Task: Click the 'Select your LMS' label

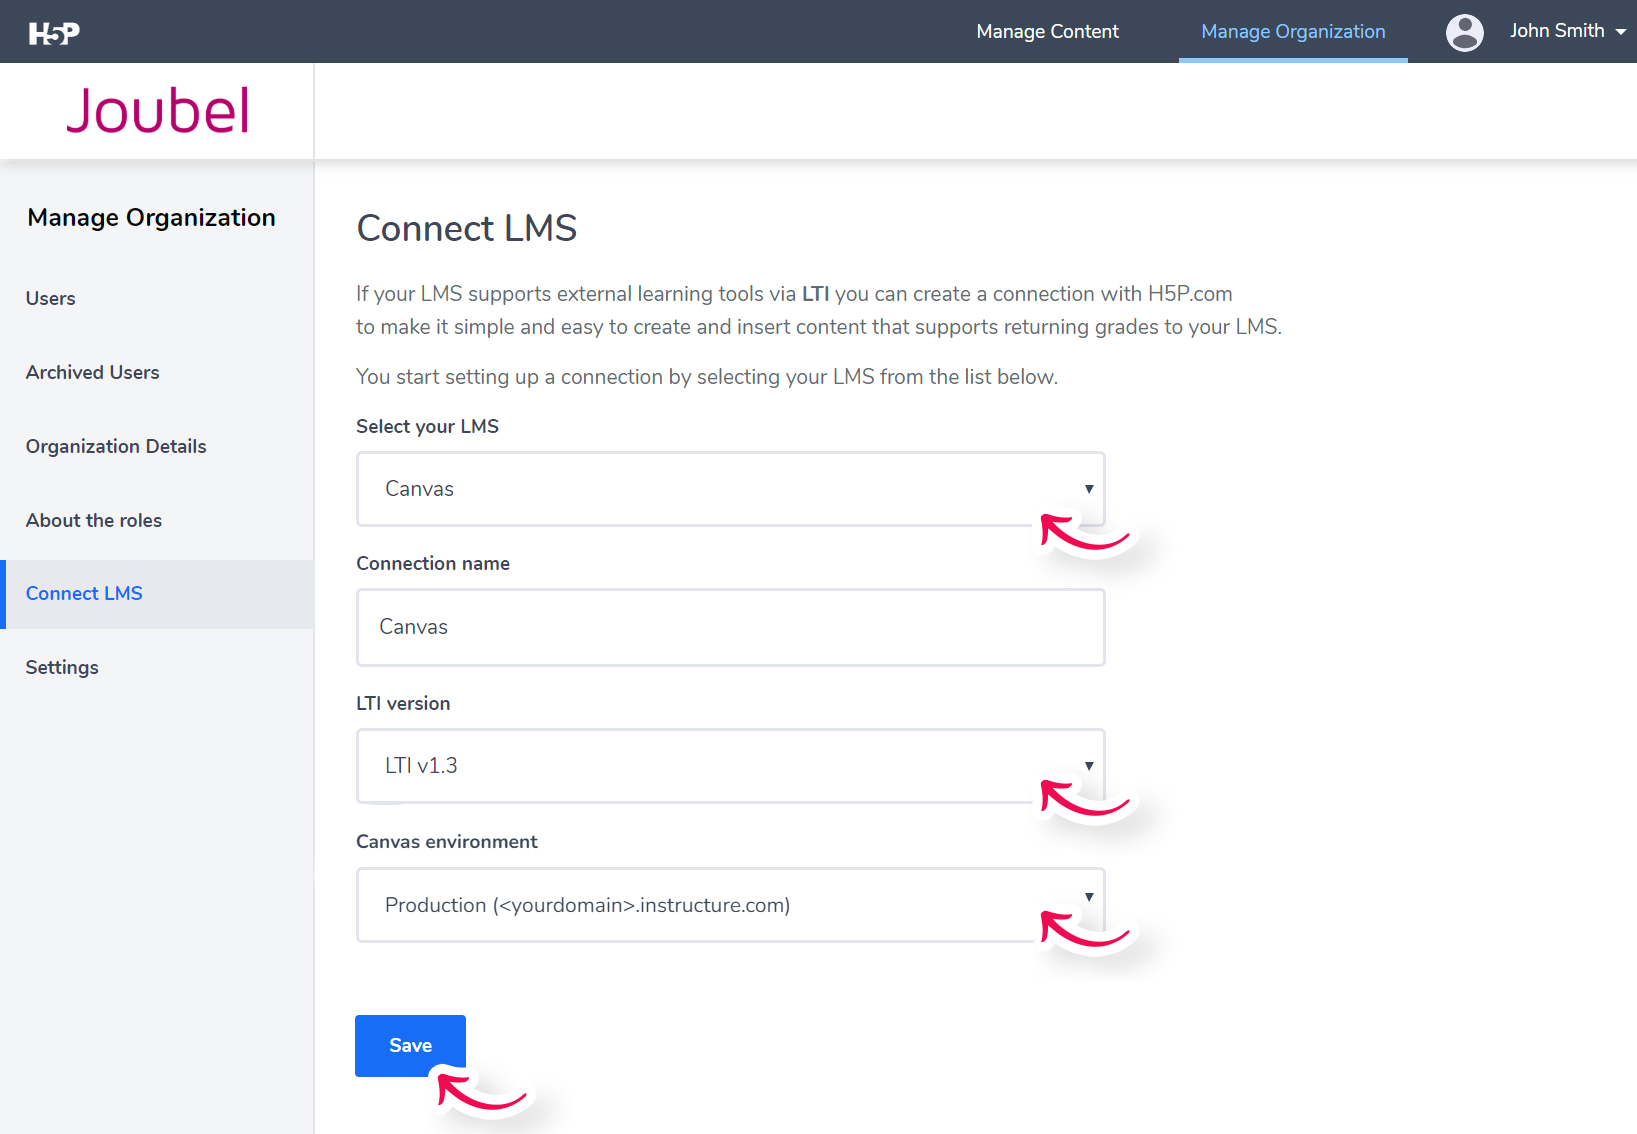Action: tap(427, 426)
